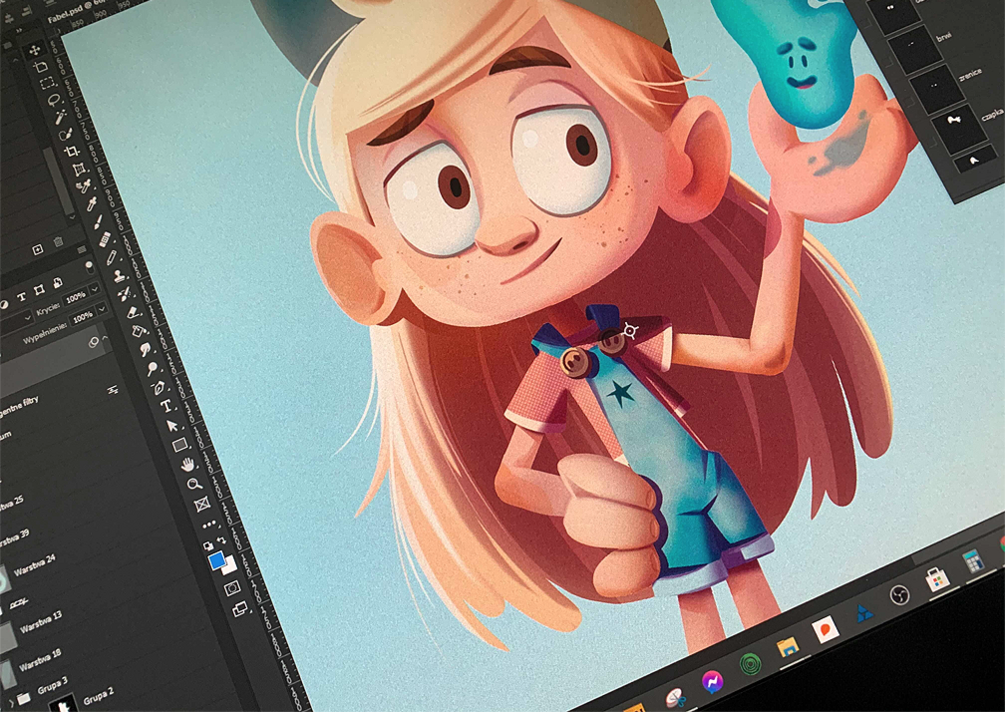Open the white background color picker

pos(231,567)
